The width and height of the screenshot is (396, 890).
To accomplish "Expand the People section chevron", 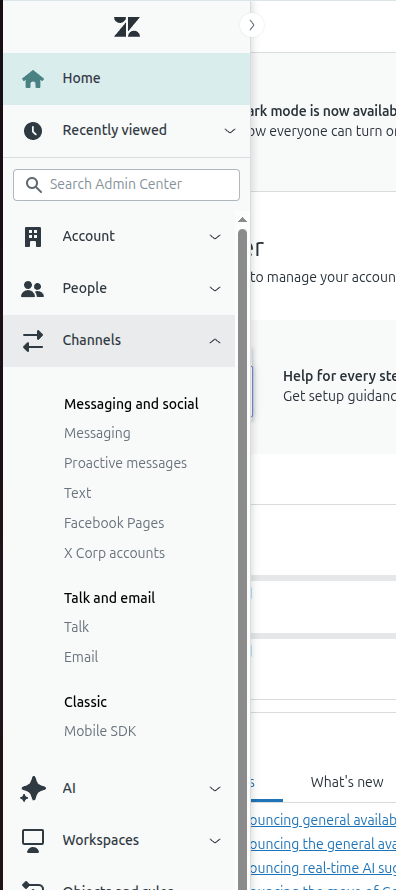I will tap(215, 289).
